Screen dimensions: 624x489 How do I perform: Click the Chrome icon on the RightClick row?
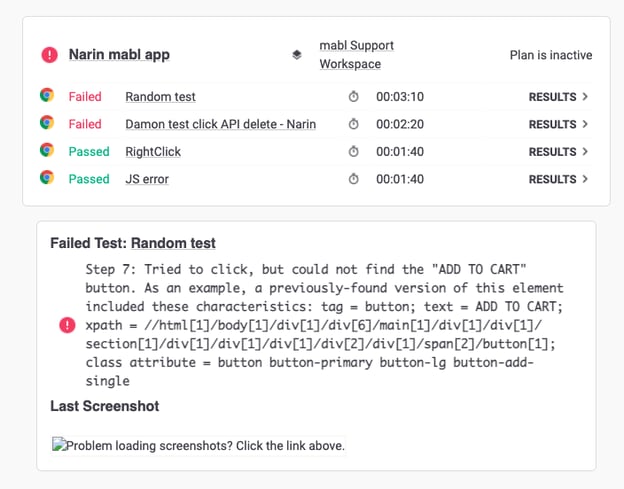tap(47, 150)
